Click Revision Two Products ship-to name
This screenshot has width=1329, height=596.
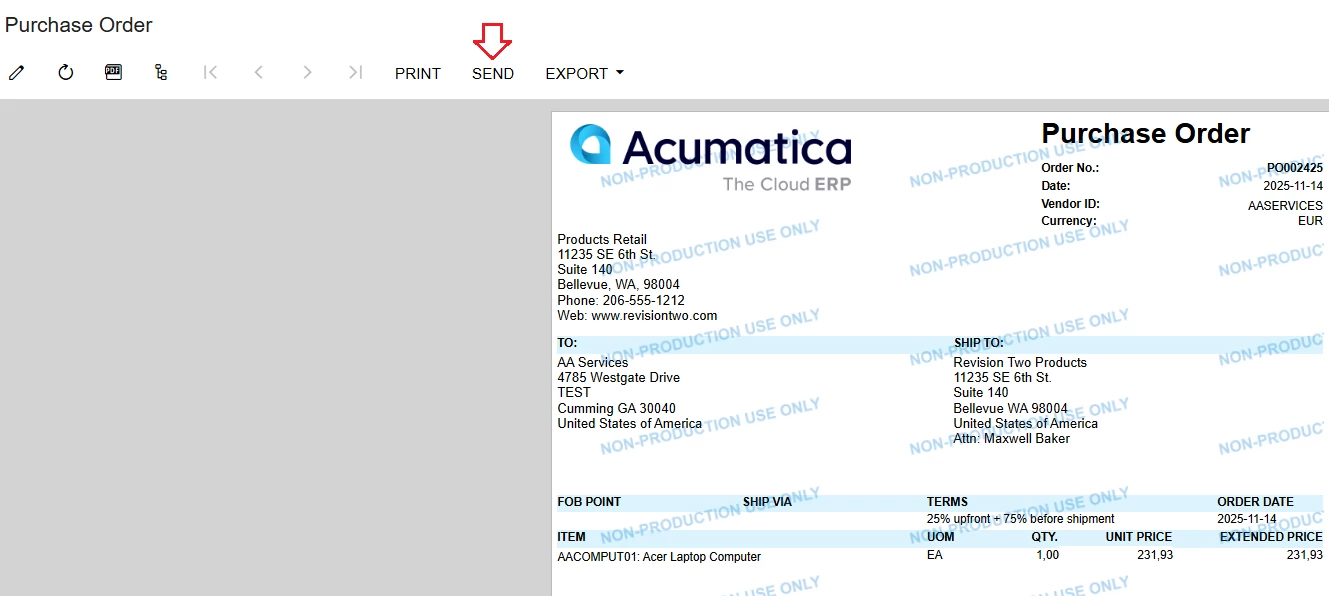[x=1020, y=362]
